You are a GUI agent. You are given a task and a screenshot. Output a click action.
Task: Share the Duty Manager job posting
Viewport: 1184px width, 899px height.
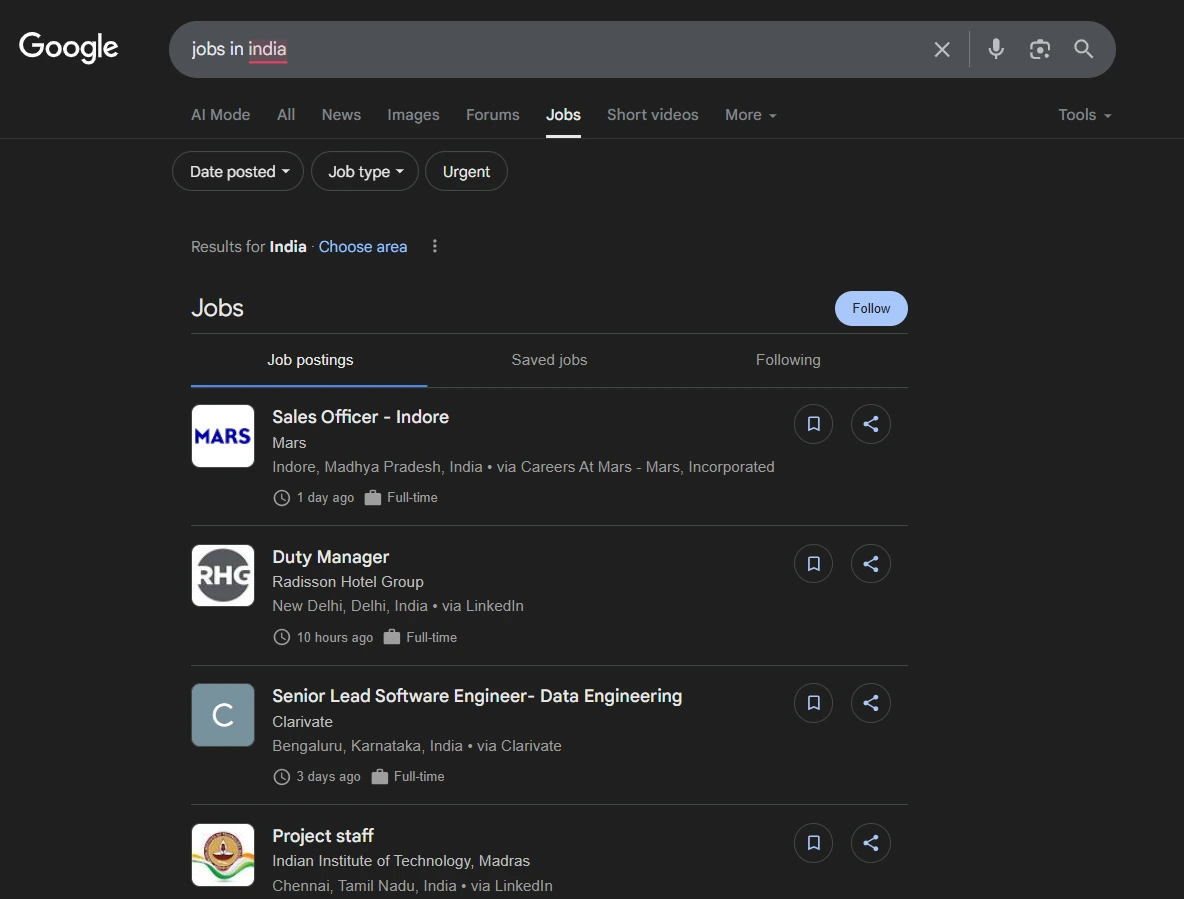871,564
